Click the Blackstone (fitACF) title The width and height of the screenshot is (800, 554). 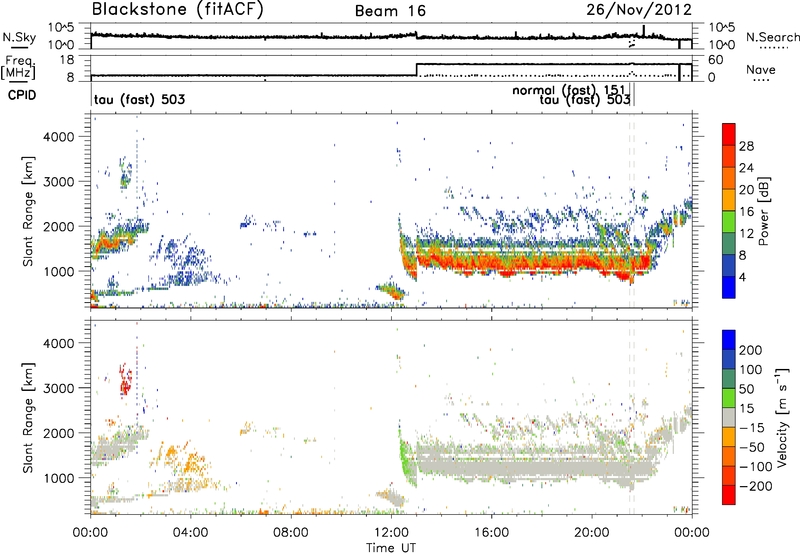(x=178, y=9)
